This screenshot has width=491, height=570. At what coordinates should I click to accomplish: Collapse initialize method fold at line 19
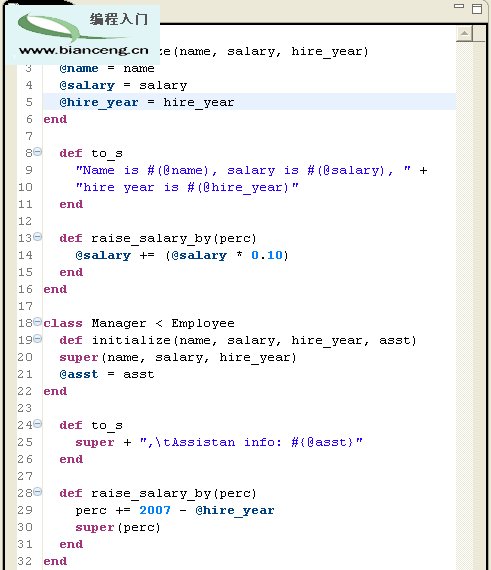click(37, 339)
